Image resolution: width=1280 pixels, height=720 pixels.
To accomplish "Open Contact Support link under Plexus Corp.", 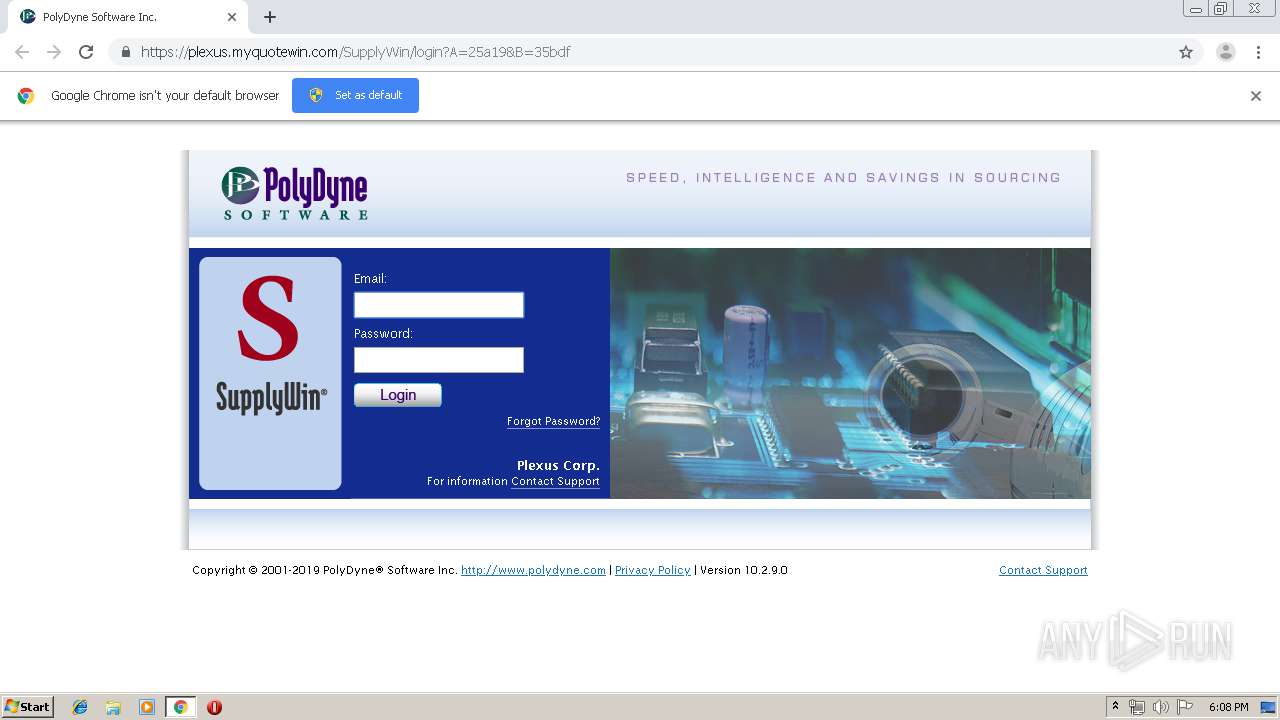I will (x=555, y=482).
